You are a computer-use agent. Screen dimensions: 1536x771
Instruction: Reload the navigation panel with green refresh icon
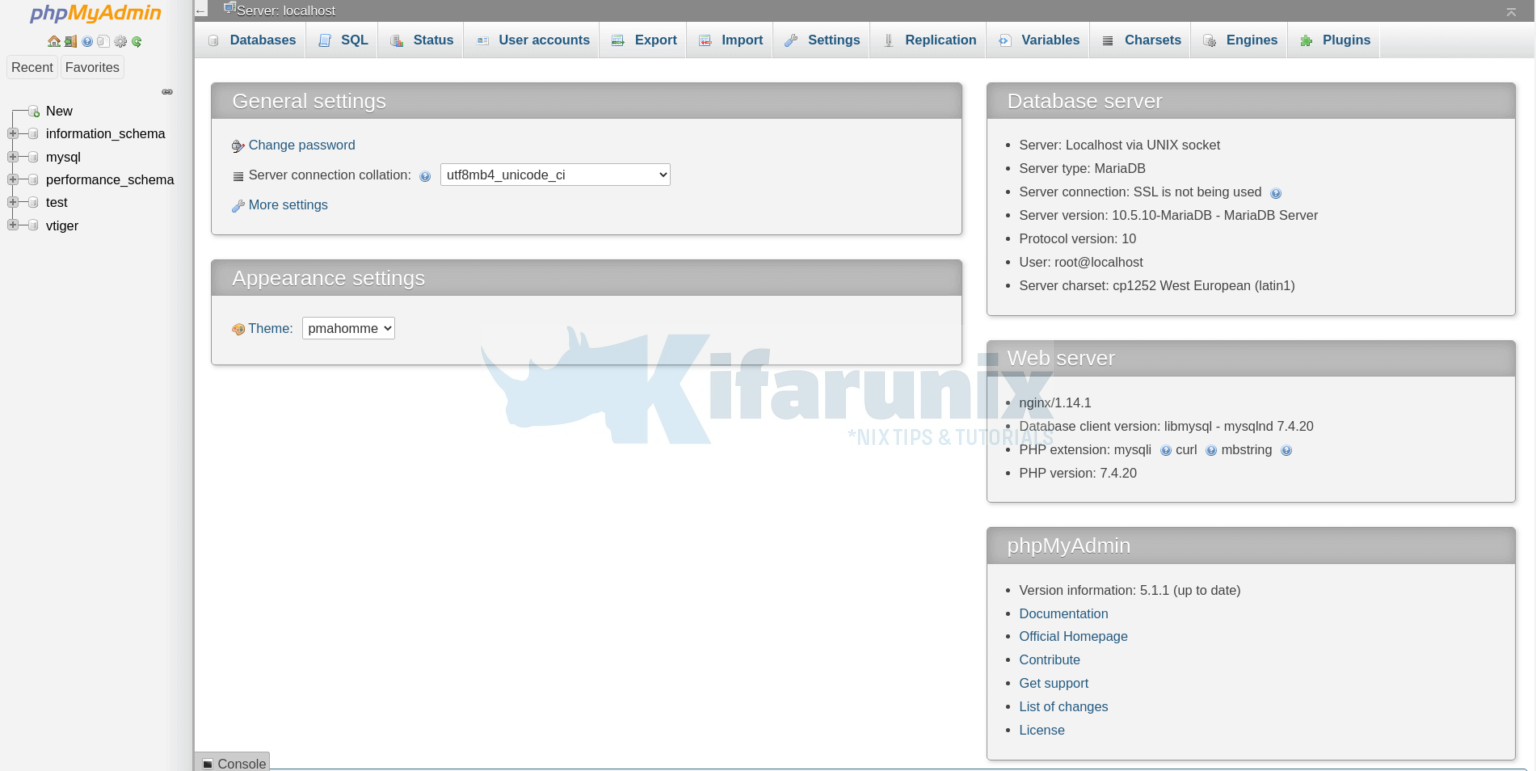[x=137, y=42]
